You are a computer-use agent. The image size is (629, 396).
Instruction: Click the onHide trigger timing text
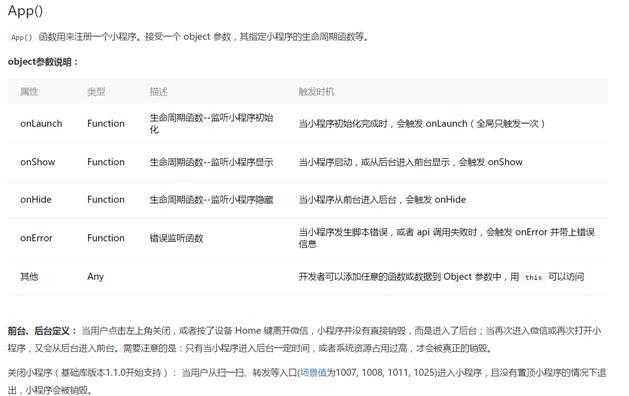[382, 200]
